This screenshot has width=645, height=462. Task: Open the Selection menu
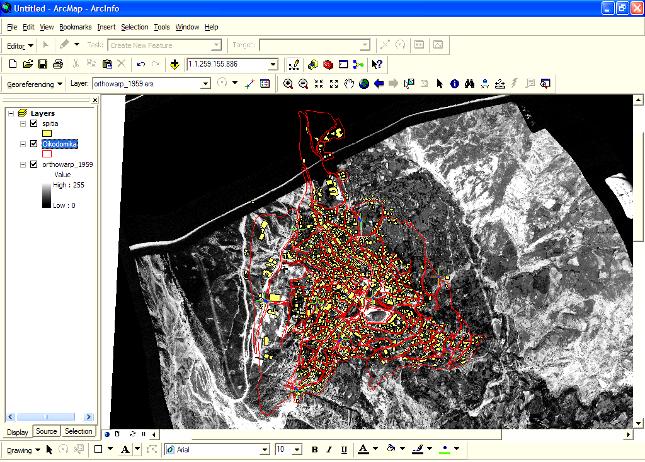coord(135,27)
